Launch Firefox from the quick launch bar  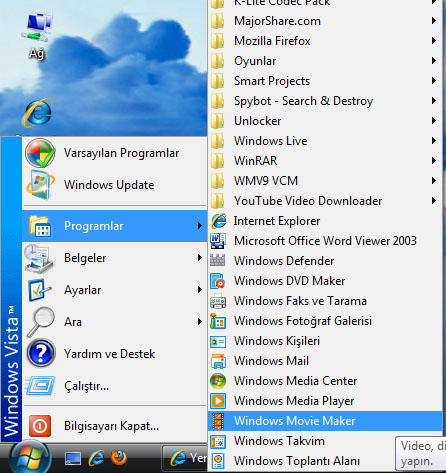(x=119, y=458)
